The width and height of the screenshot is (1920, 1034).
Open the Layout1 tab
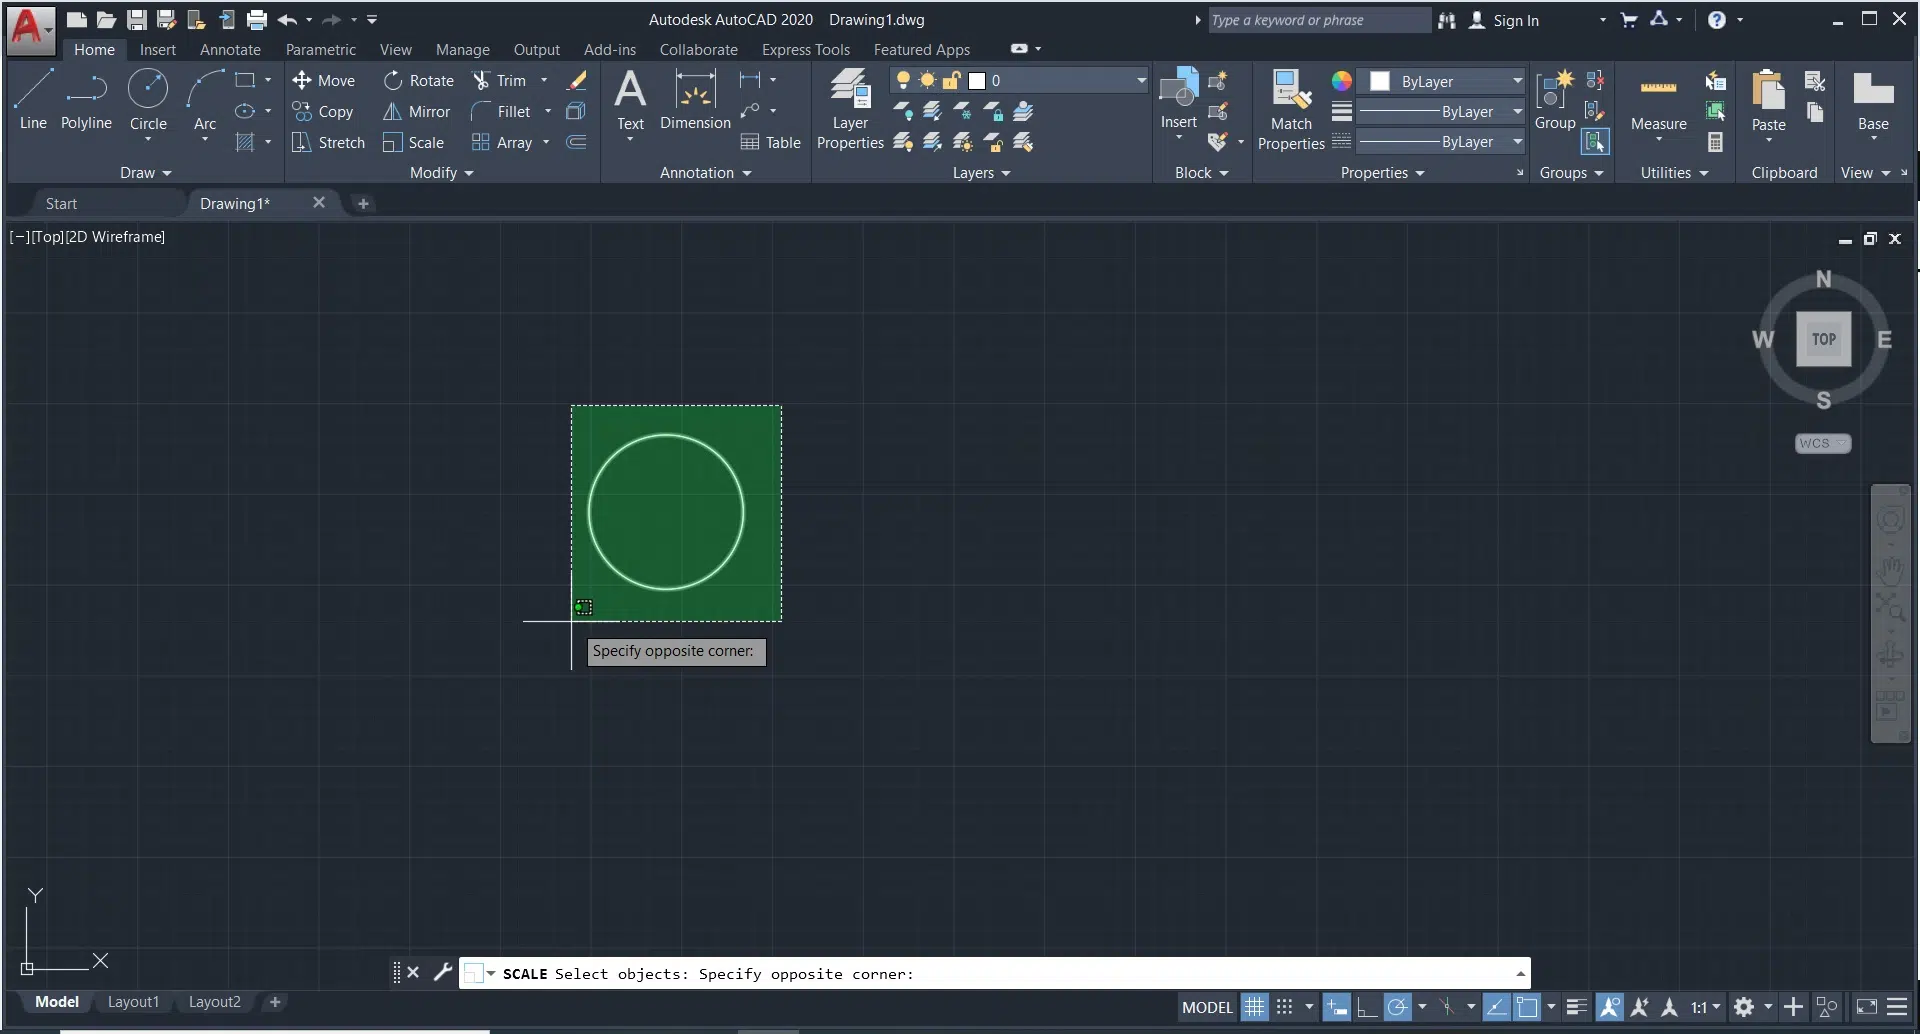(x=133, y=1002)
